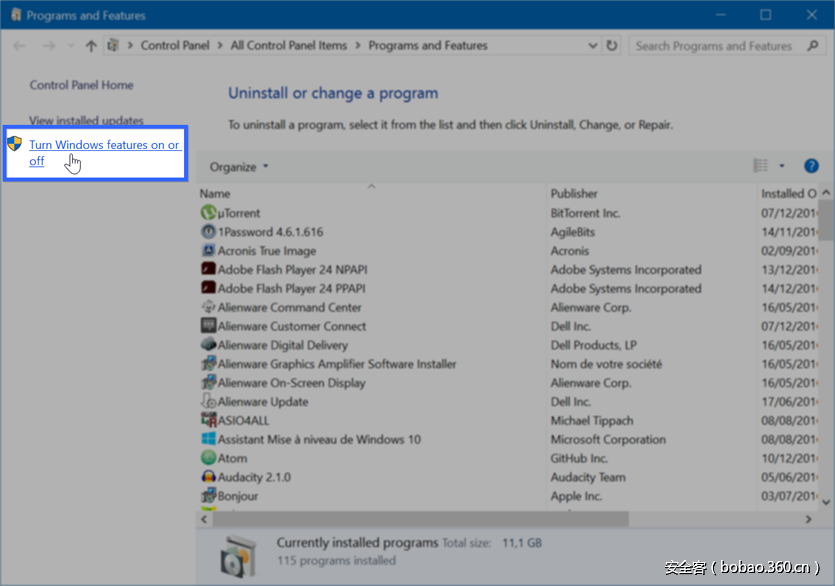
Task: Click the Atom program icon
Action: pos(208,458)
